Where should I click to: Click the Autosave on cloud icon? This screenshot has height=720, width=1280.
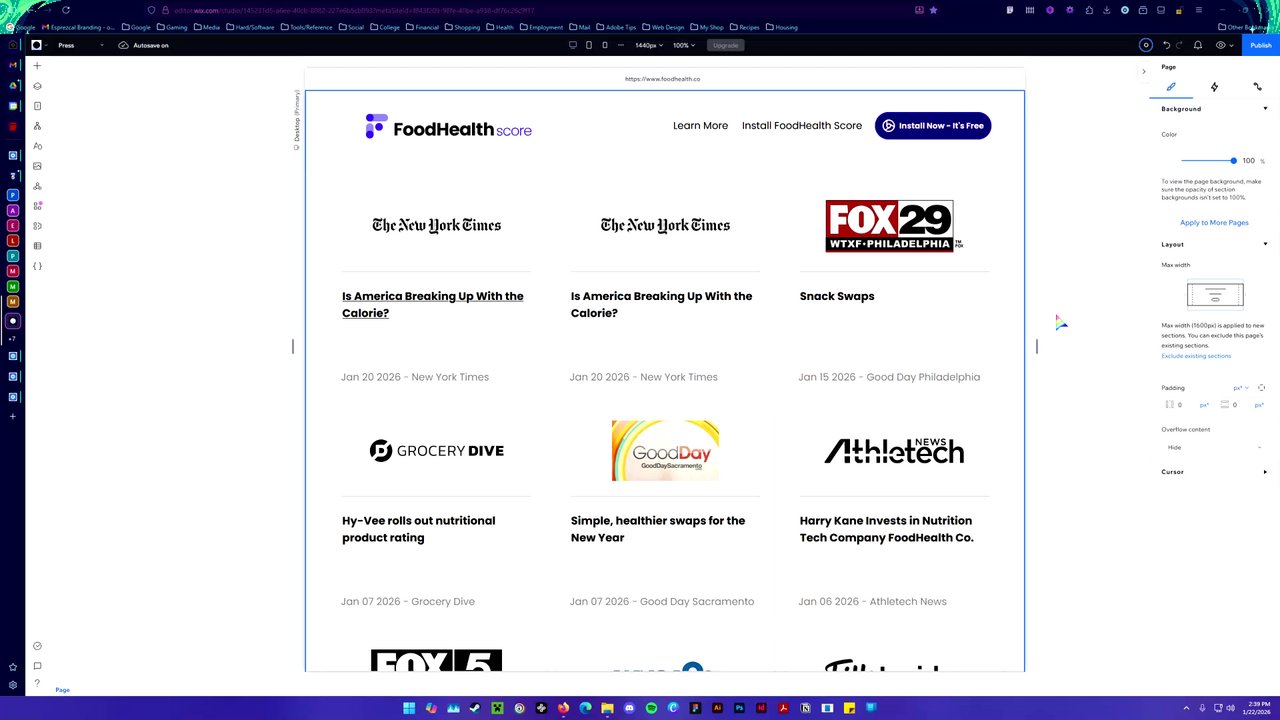123,45
